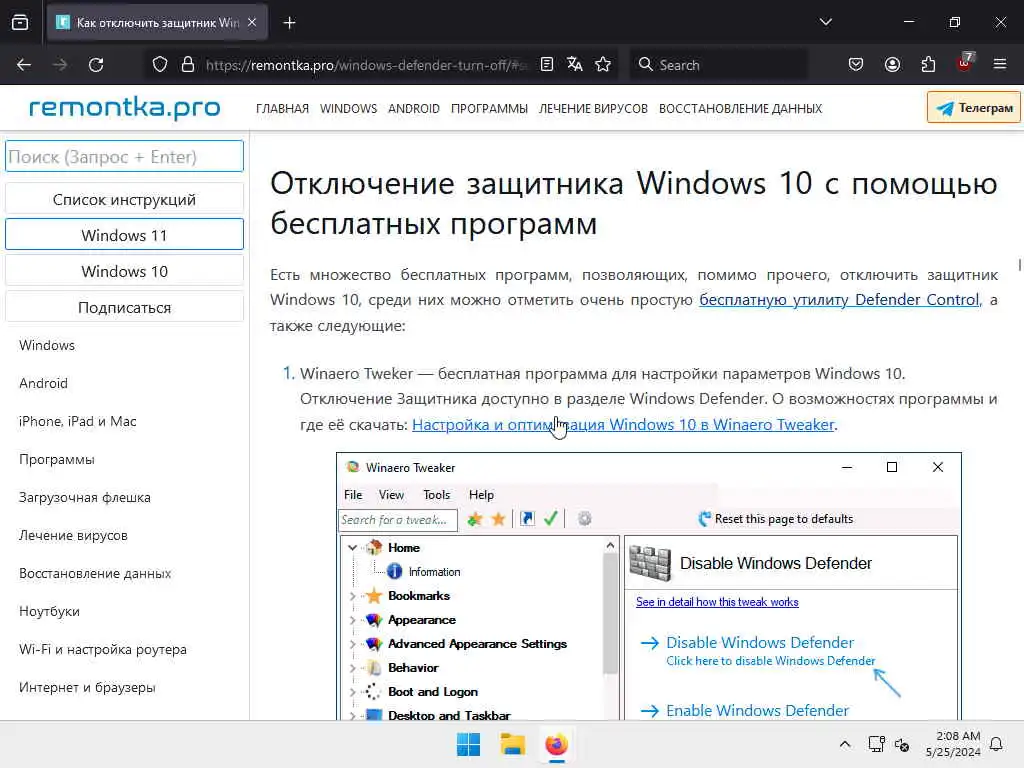1024x768 pixels.
Task: Open clock showing 2:08 AM
Action: coord(953,744)
